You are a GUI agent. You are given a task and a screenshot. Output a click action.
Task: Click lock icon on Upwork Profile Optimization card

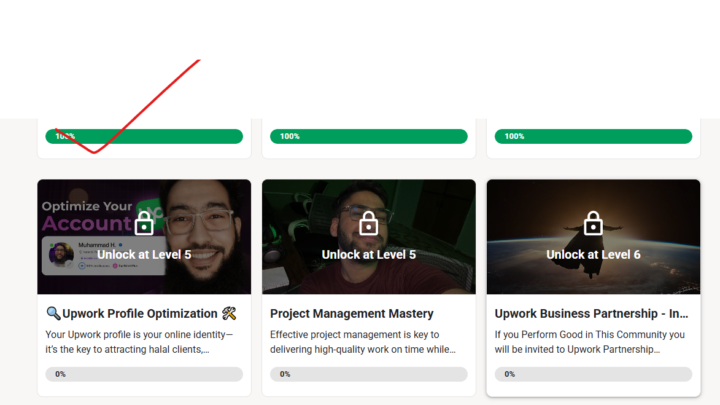coord(144,223)
